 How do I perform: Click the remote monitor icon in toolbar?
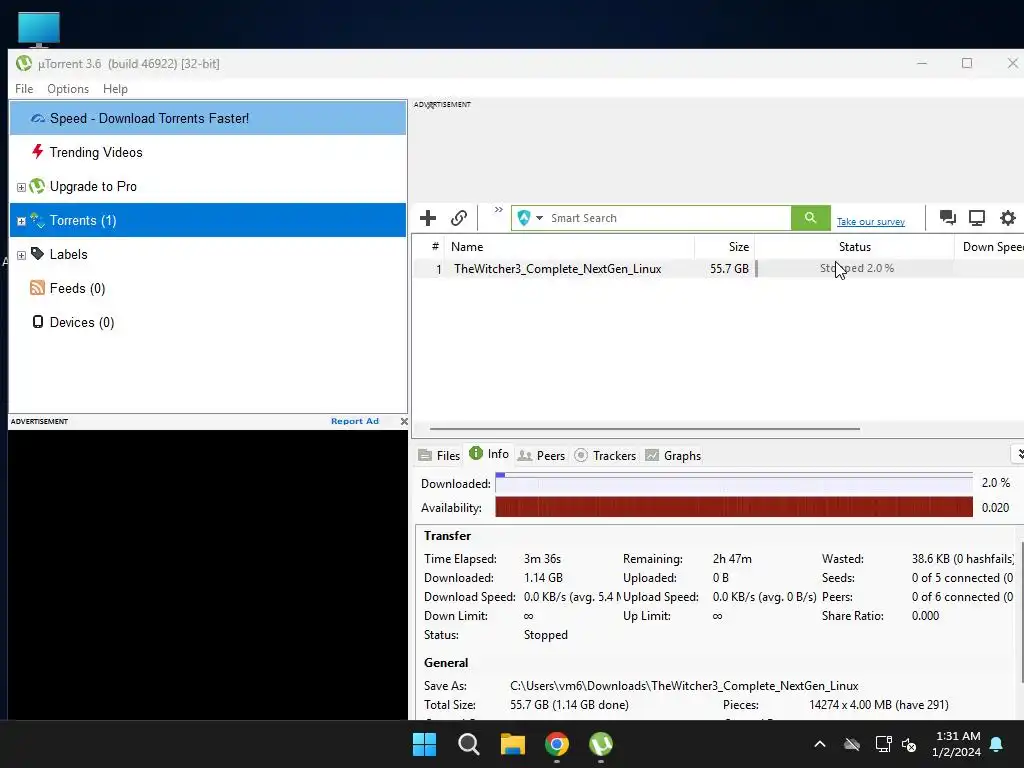pyautogui.click(x=977, y=217)
